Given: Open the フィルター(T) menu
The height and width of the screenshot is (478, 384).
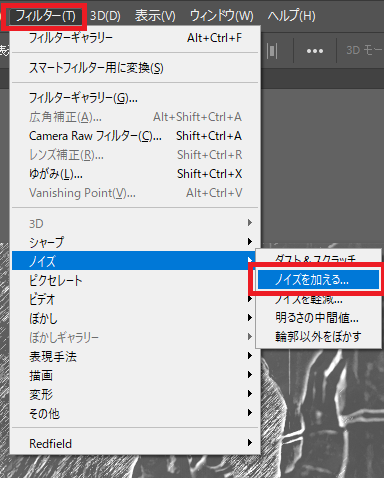Looking at the screenshot, I should 46,16.
